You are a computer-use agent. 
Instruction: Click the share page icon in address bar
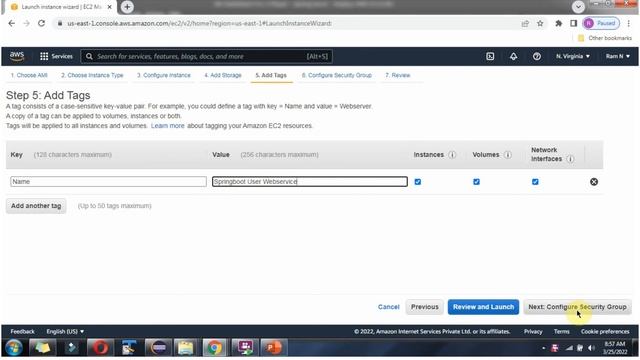click(525, 23)
